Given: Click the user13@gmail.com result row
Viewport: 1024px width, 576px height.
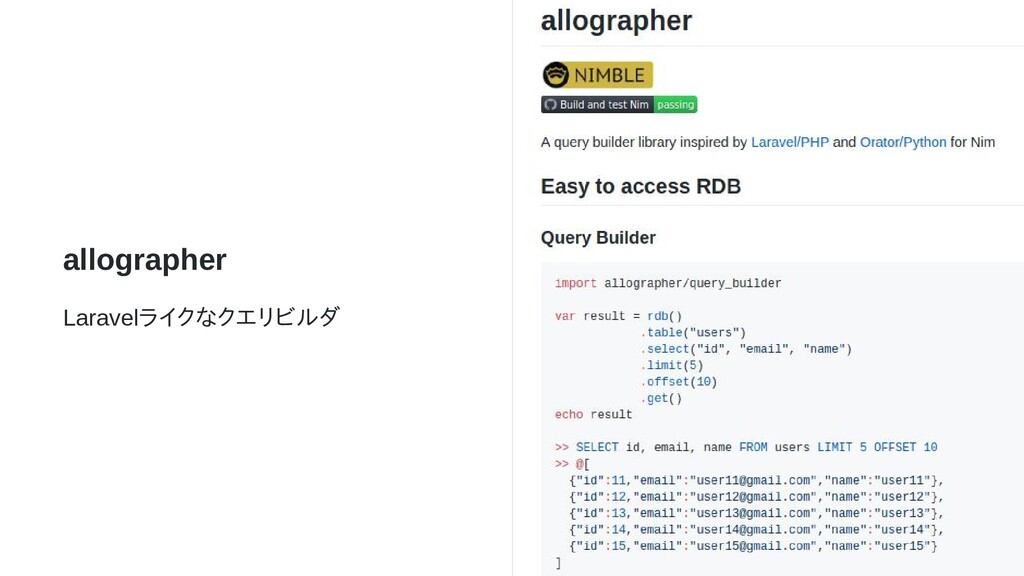Looking at the screenshot, I should (756, 513).
